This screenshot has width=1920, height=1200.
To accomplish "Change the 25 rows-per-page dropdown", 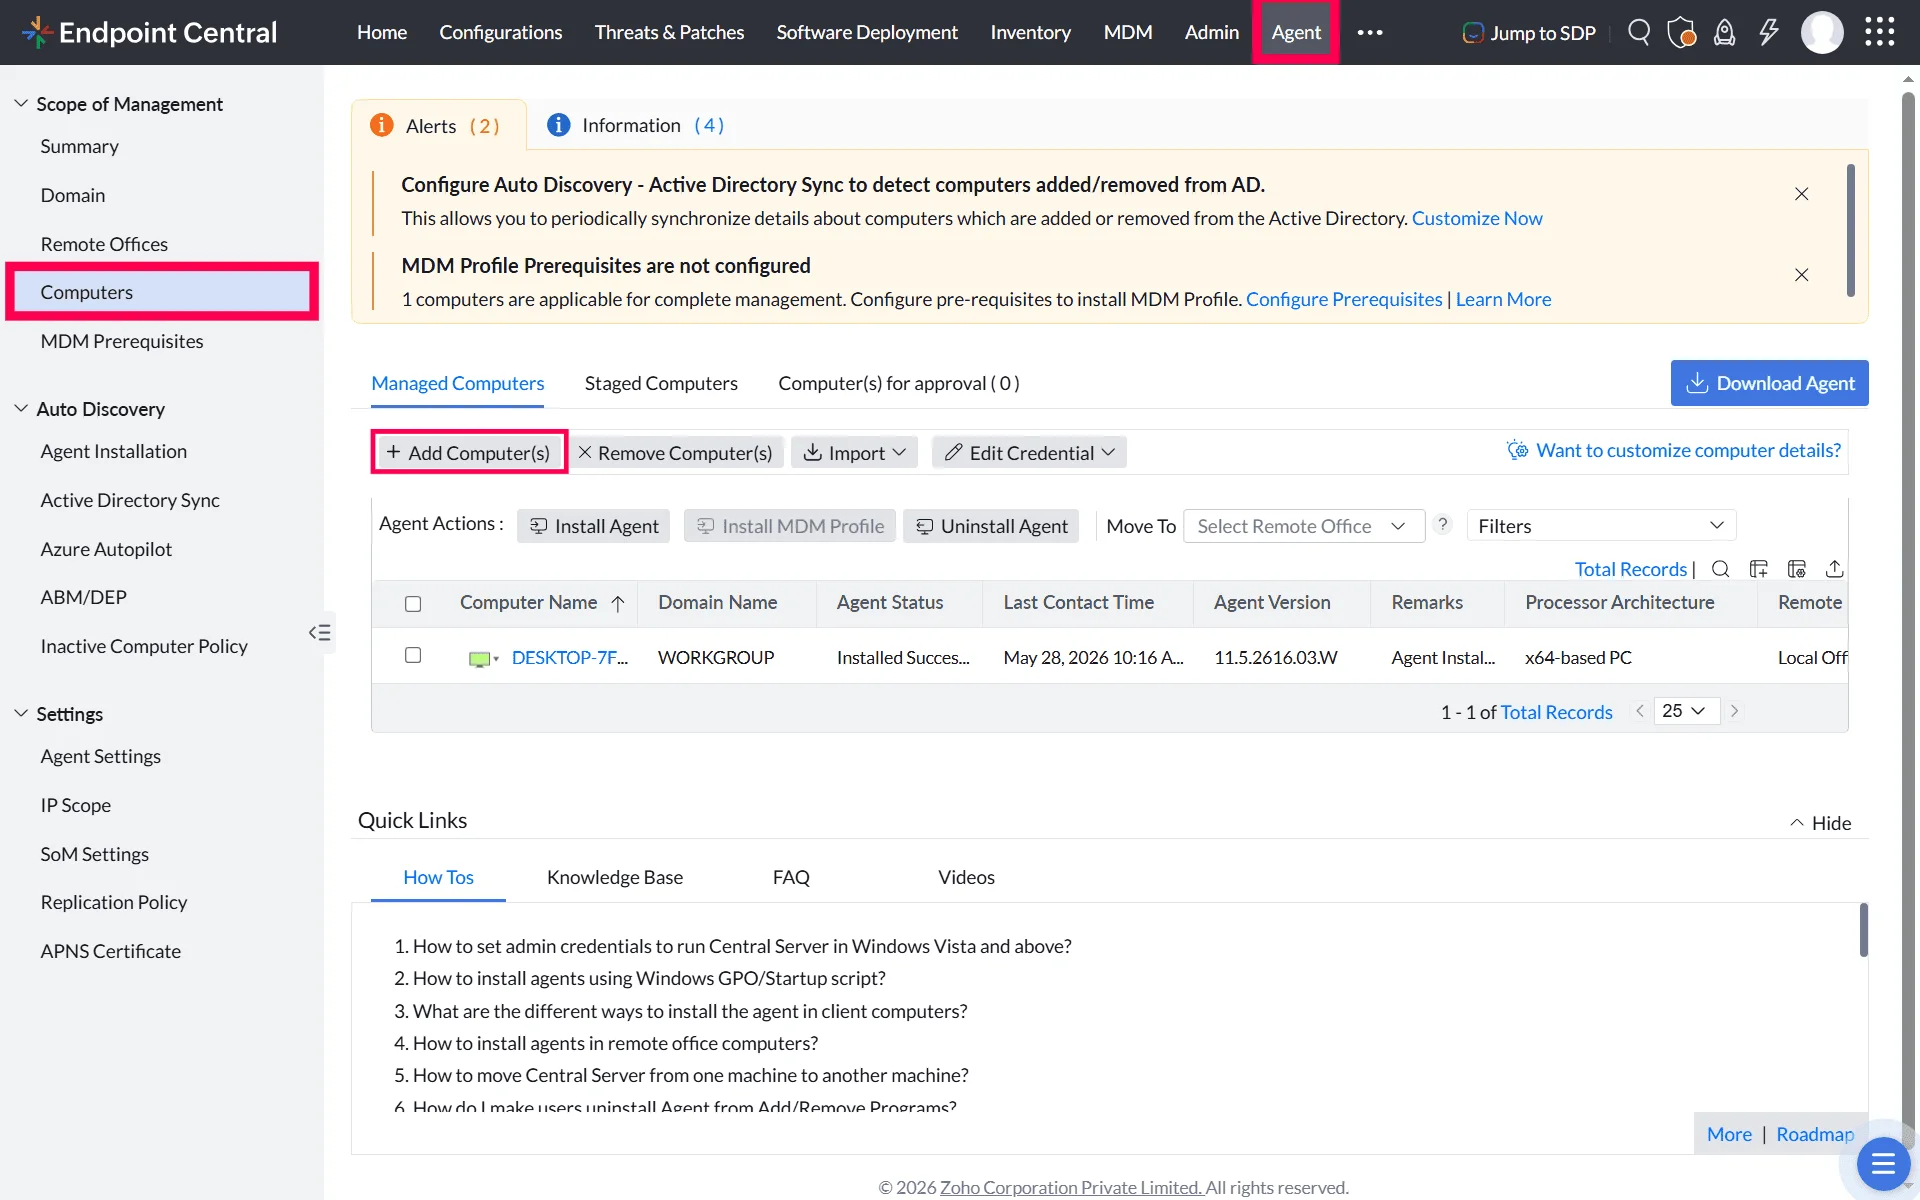I will click(x=1686, y=711).
